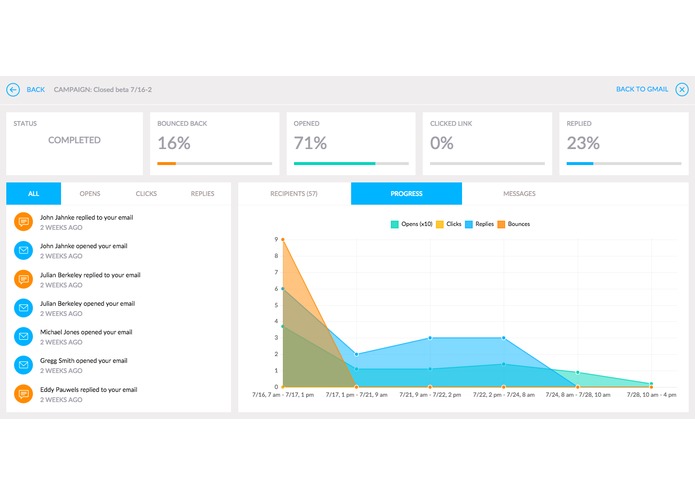Select the ALL activity tab
This screenshot has height=494, width=695.
click(34, 194)
